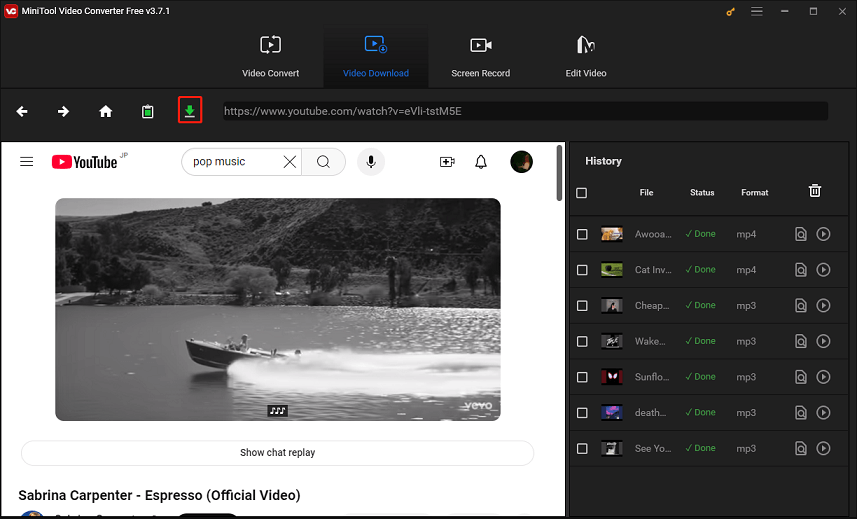Play the Sunflo... downloaded file
The height and width of the screenshot is (519, 857).
click(824, 377)
